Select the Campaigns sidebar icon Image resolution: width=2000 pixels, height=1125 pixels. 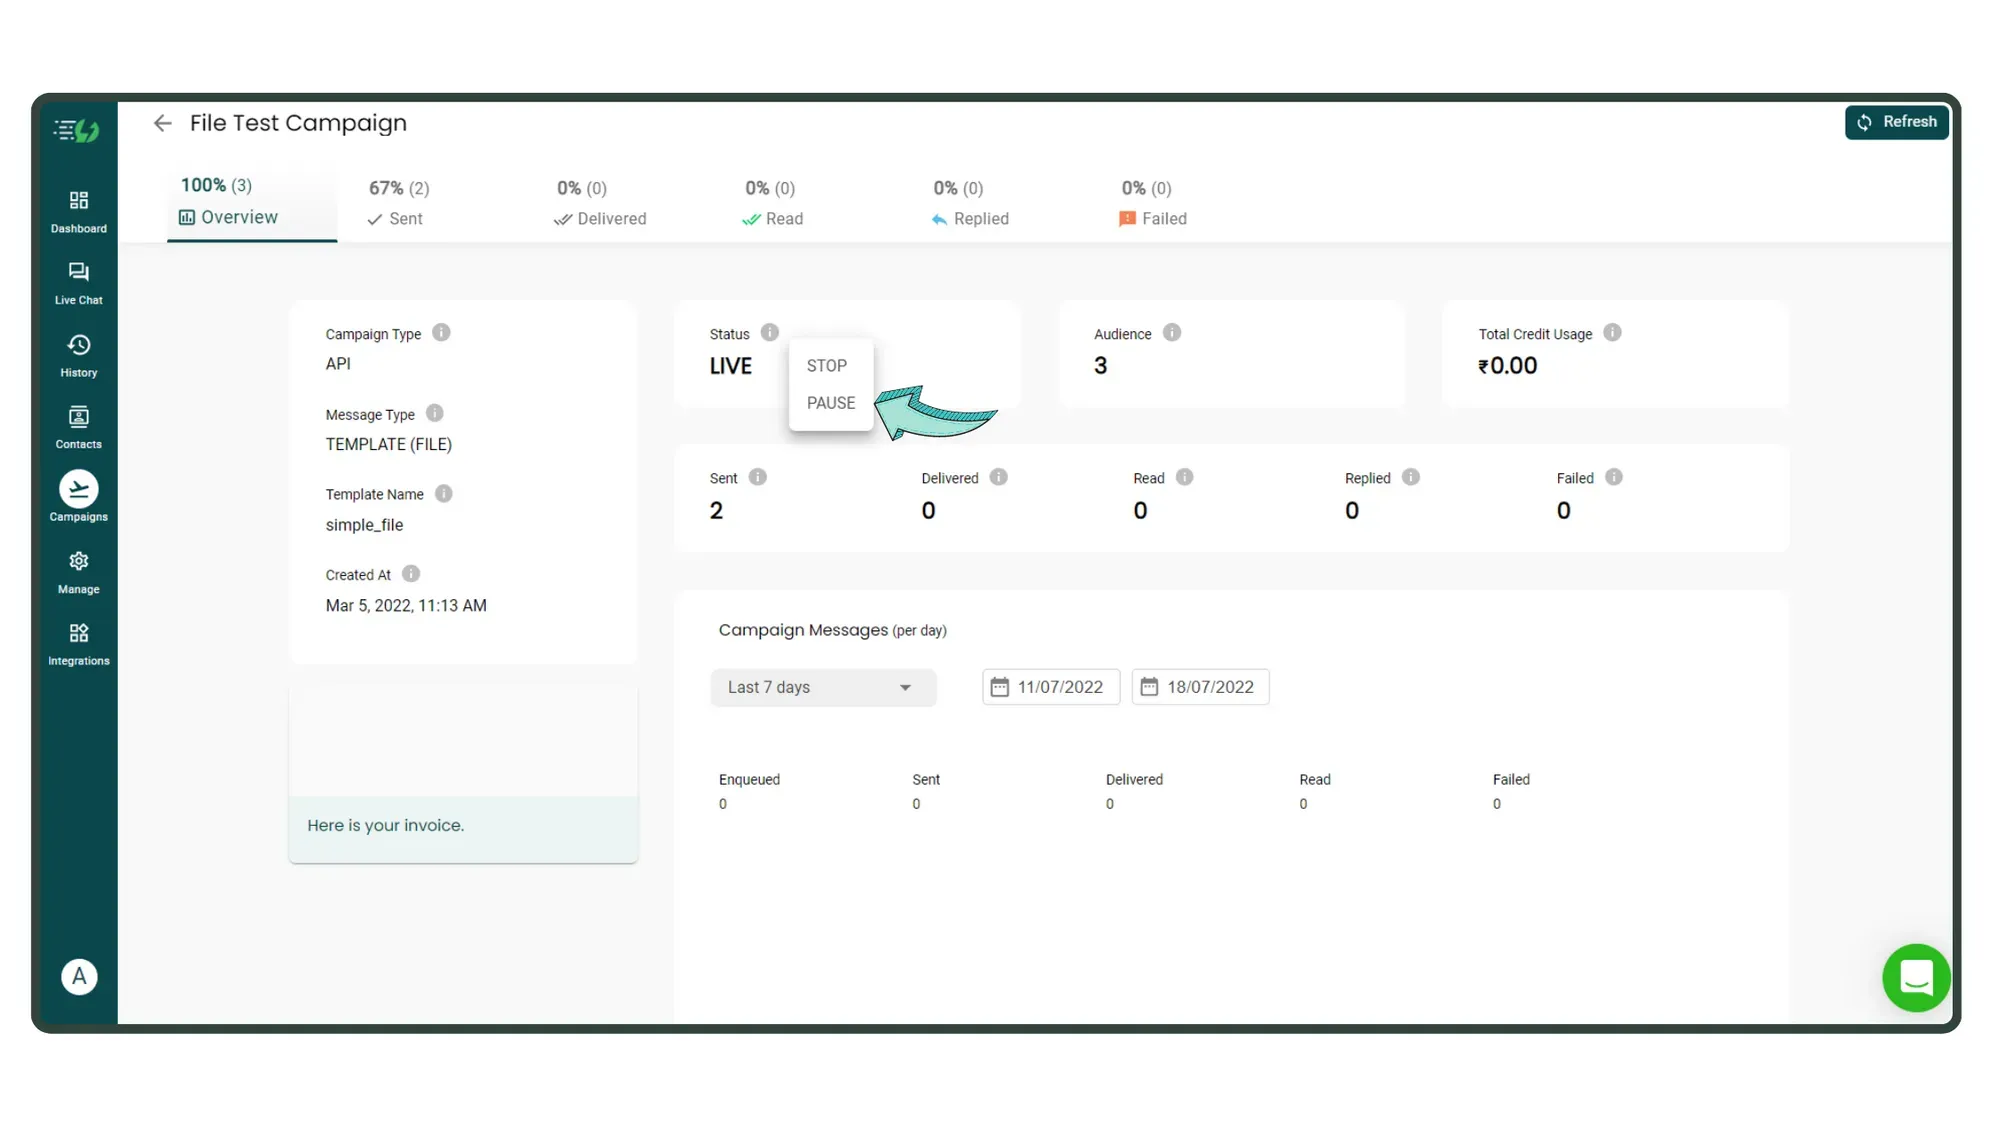pos(78,497)
